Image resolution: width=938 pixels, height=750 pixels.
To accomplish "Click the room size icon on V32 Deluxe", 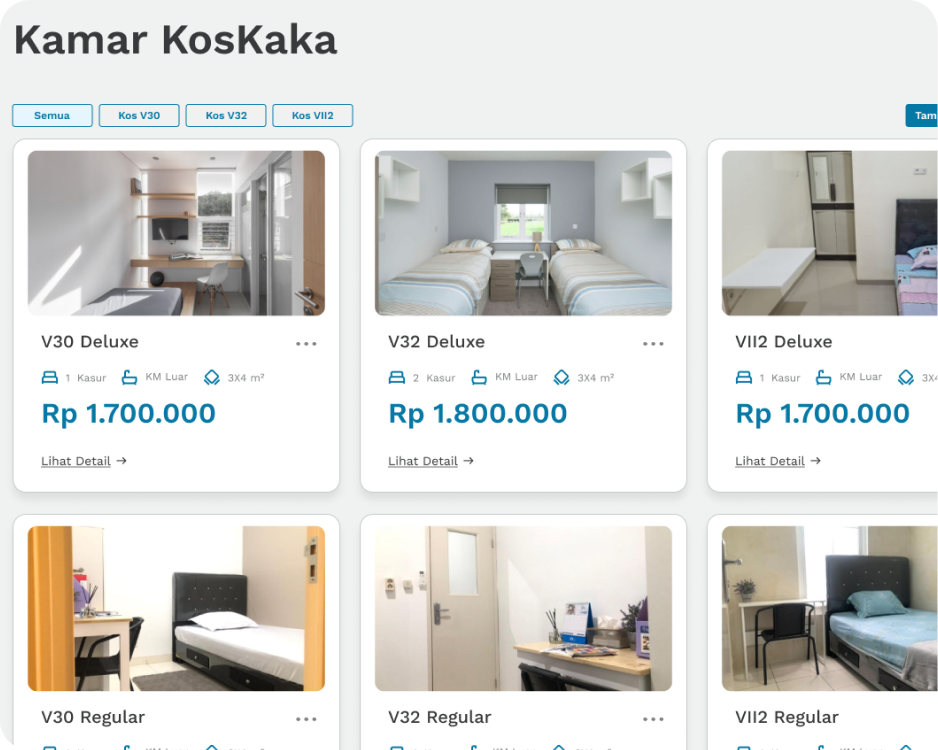I will (561, 377).
